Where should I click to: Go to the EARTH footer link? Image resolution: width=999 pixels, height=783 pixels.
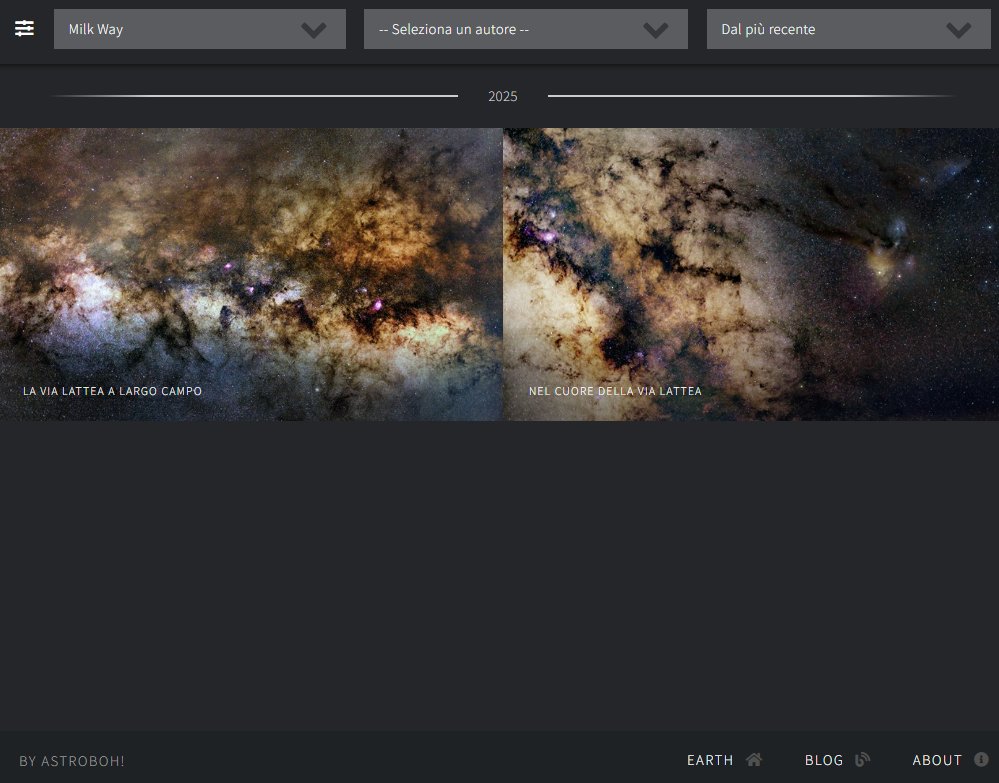click(x=710, y=760)
